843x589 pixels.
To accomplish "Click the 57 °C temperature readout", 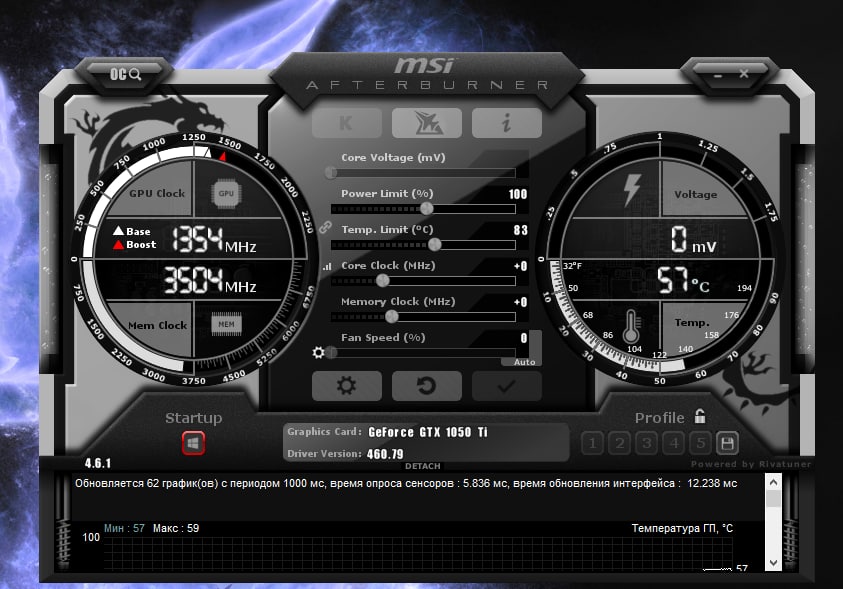I will pos(684,280).
